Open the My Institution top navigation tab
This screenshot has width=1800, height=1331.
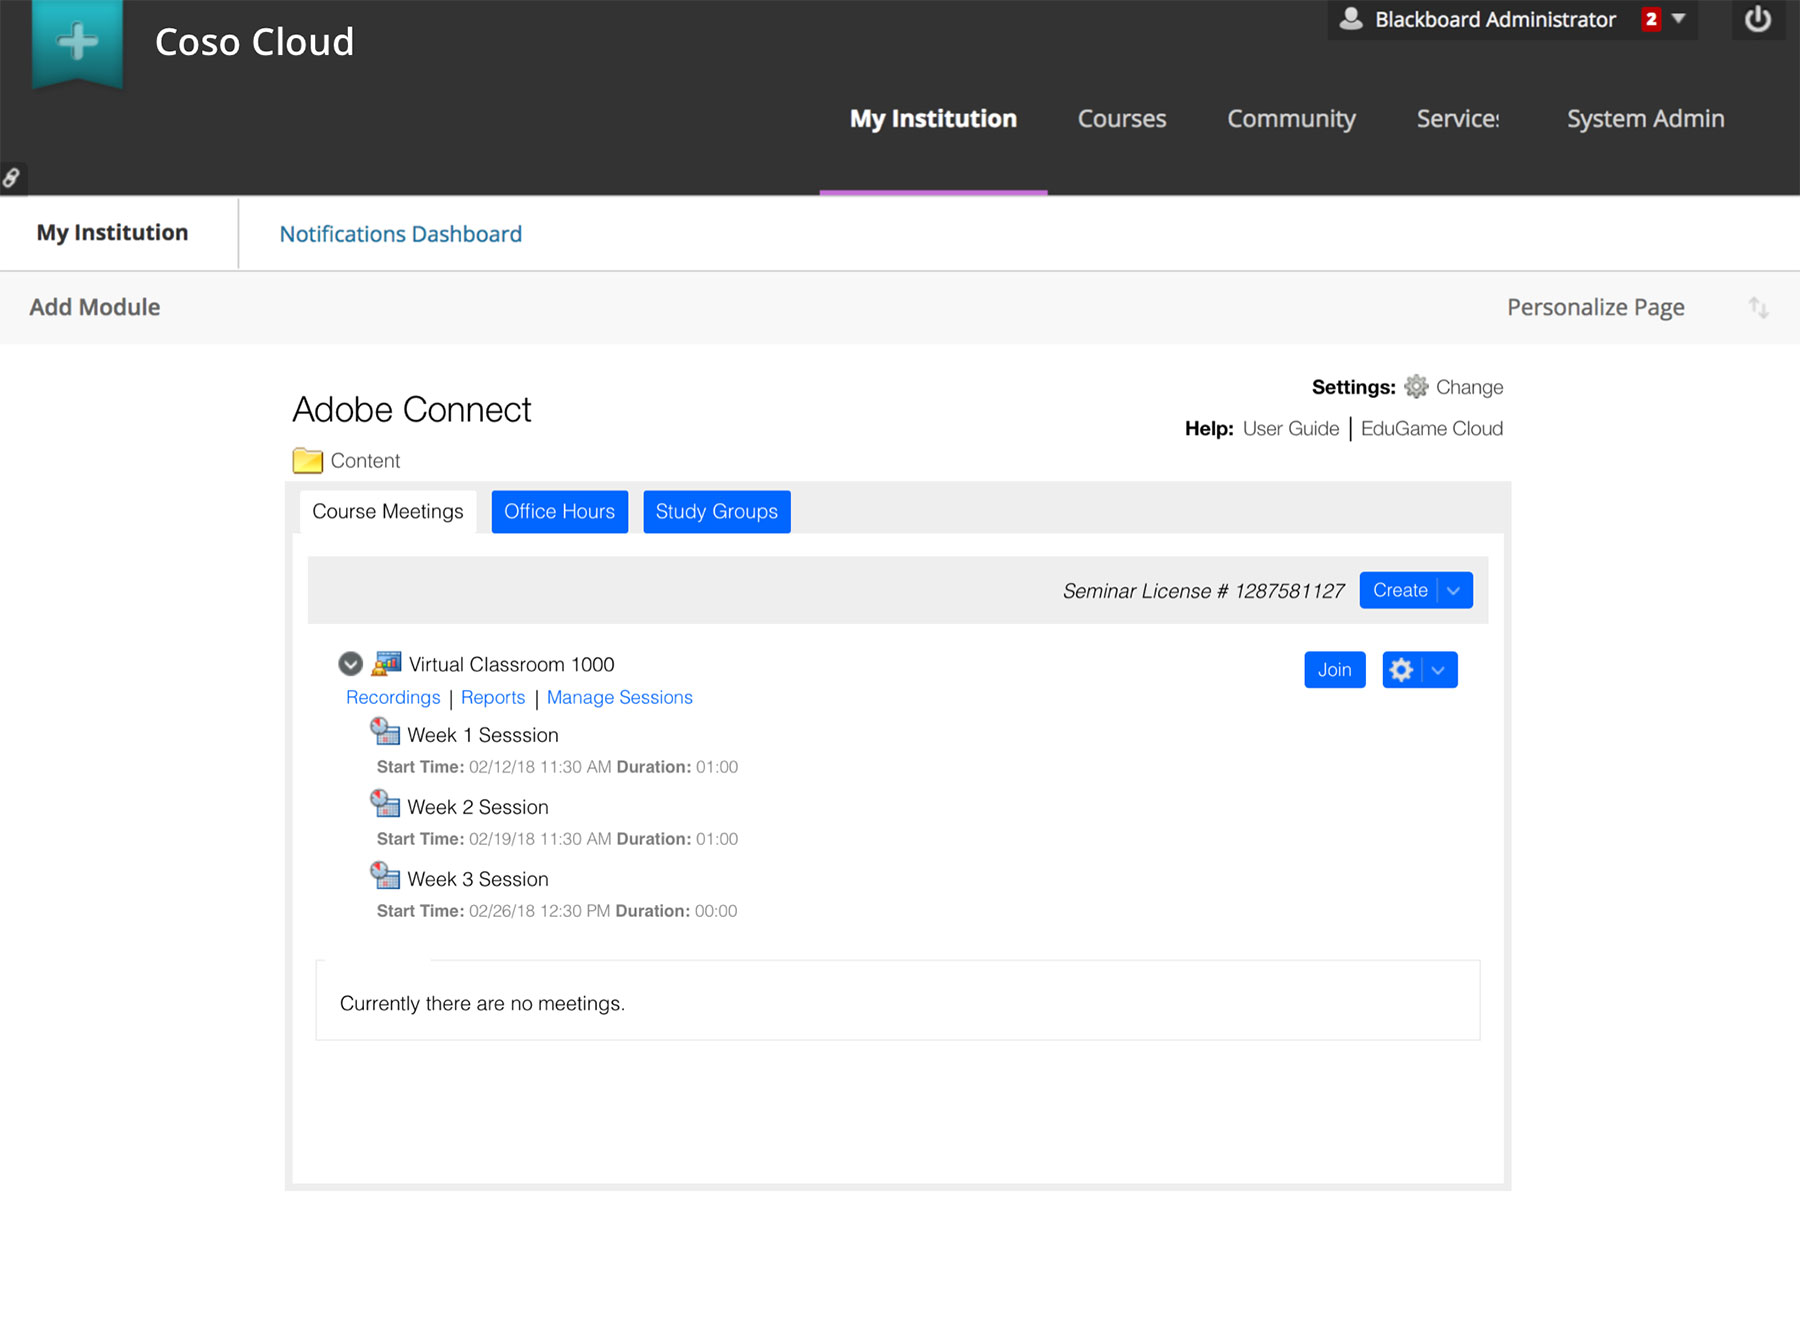coord(933,119)
